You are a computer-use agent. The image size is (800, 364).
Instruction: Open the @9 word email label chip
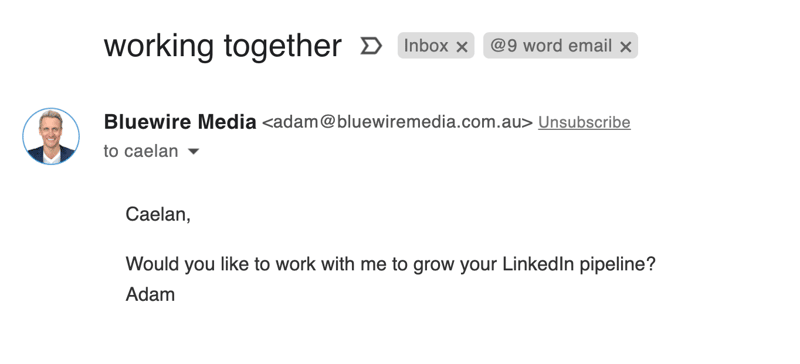point(551,46)
